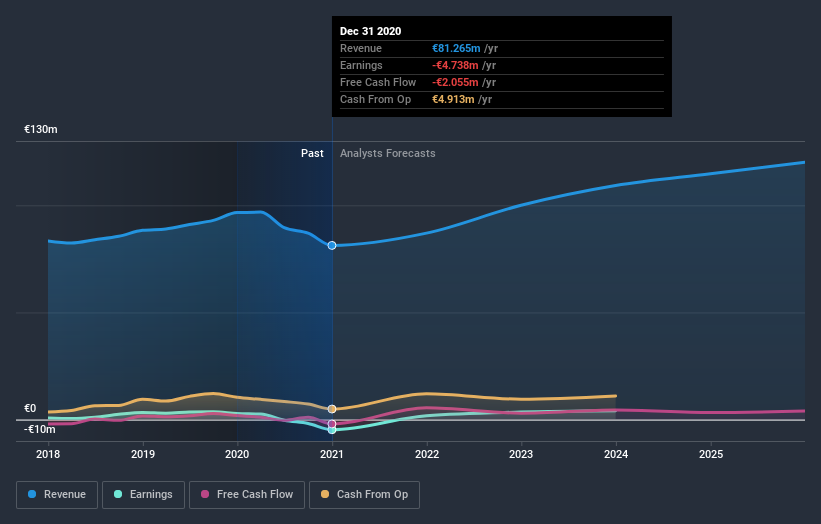Viewport: 821px width, 524px height.
Task: Toggle the Cash From Op legend button
Action: (364, 495)
